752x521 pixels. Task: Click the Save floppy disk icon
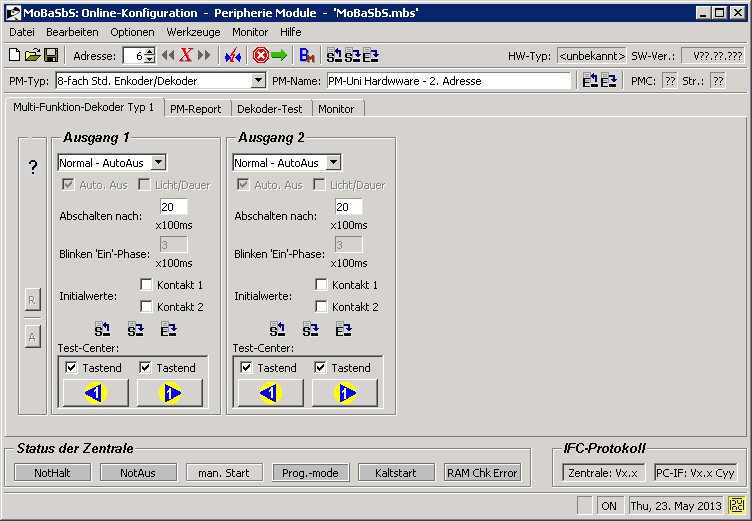tap(50, 55)
